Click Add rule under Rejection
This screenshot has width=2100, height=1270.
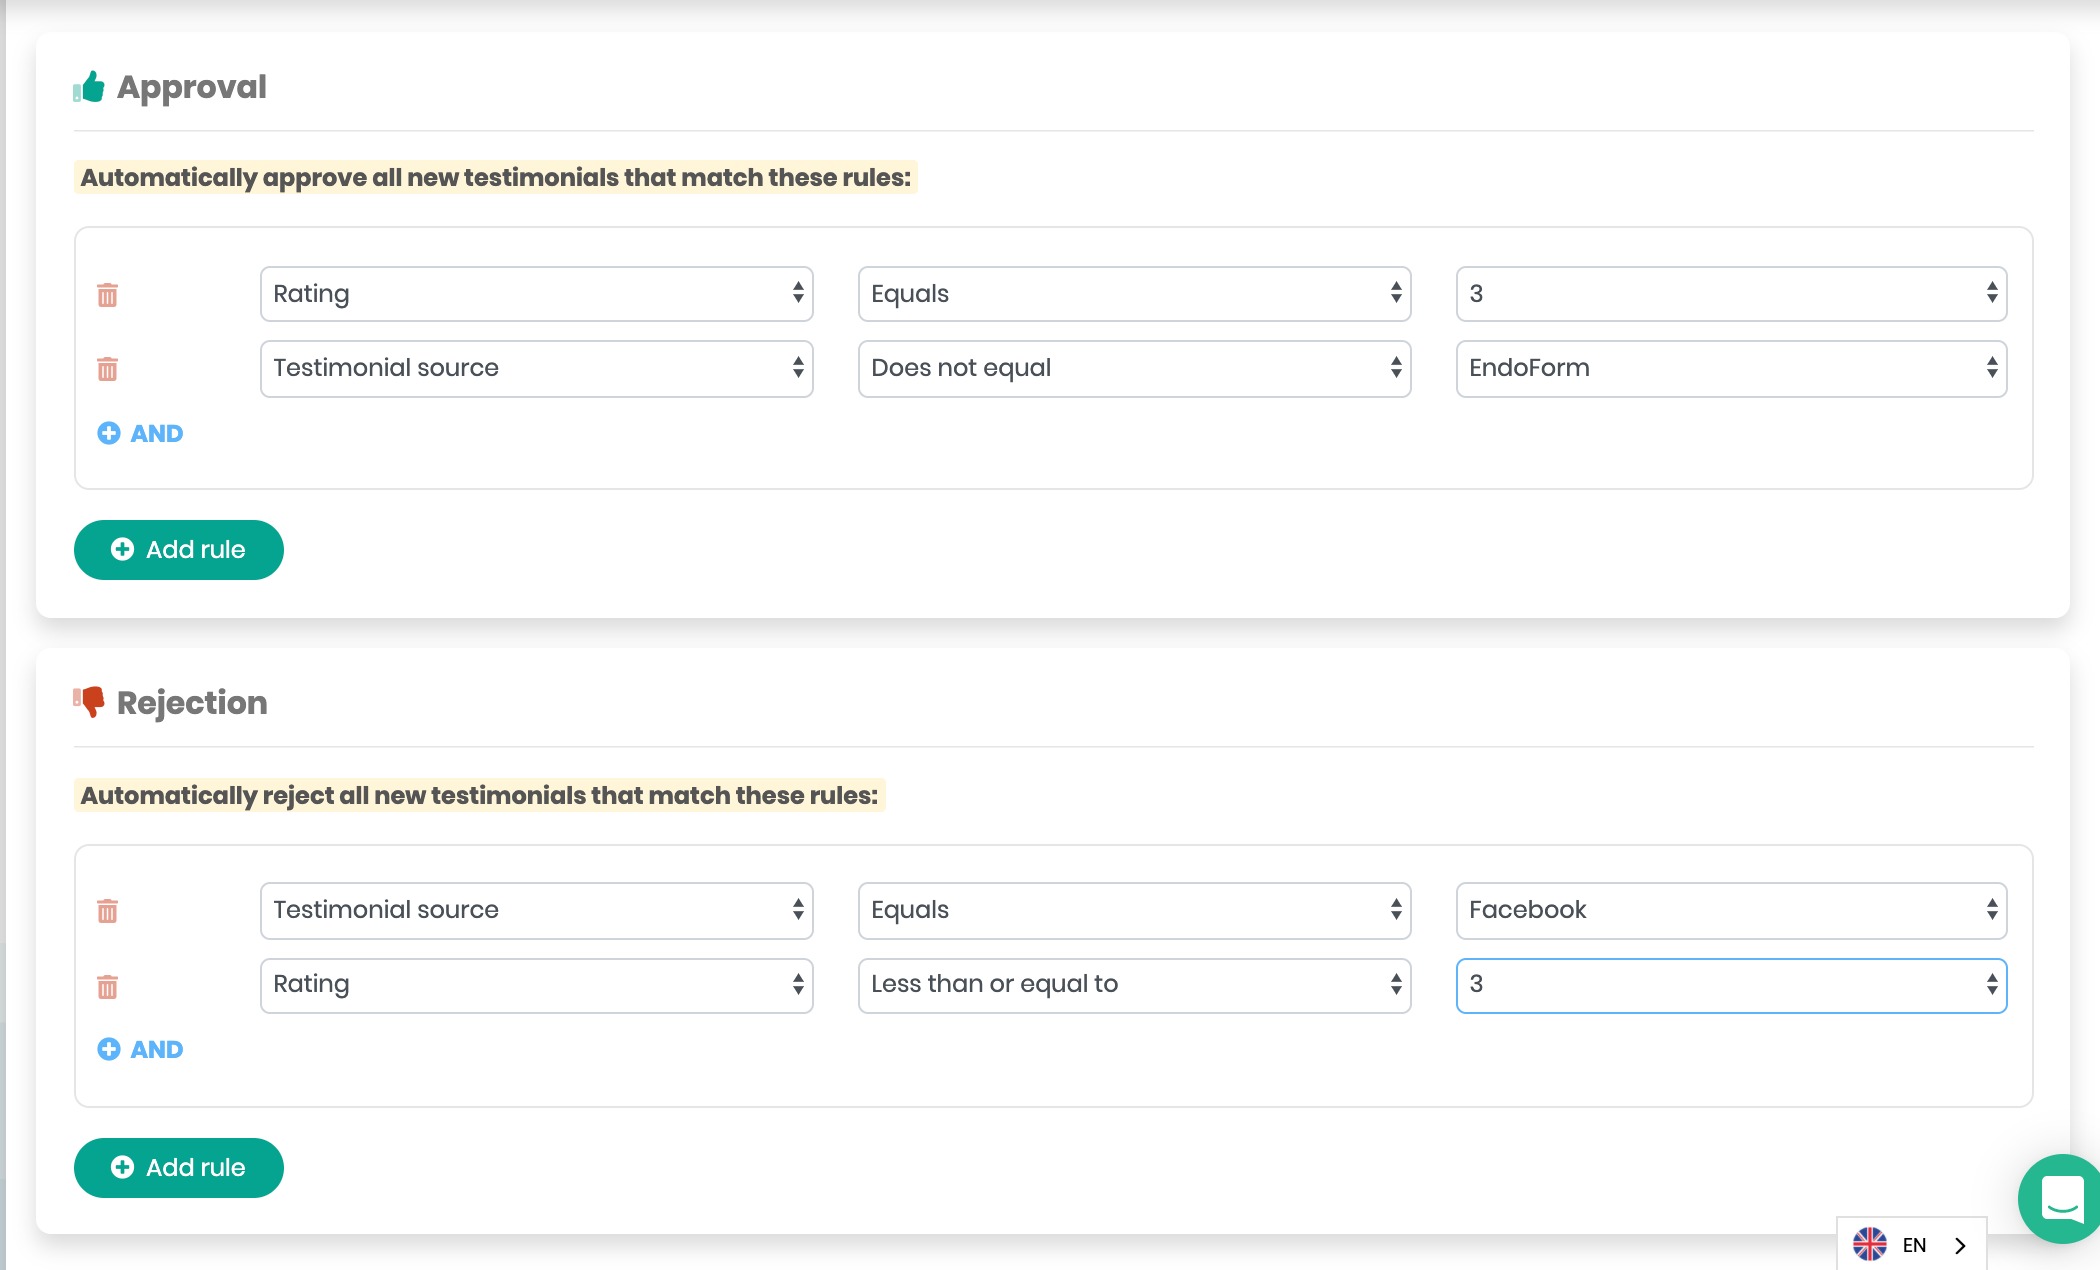[179, 1167]
